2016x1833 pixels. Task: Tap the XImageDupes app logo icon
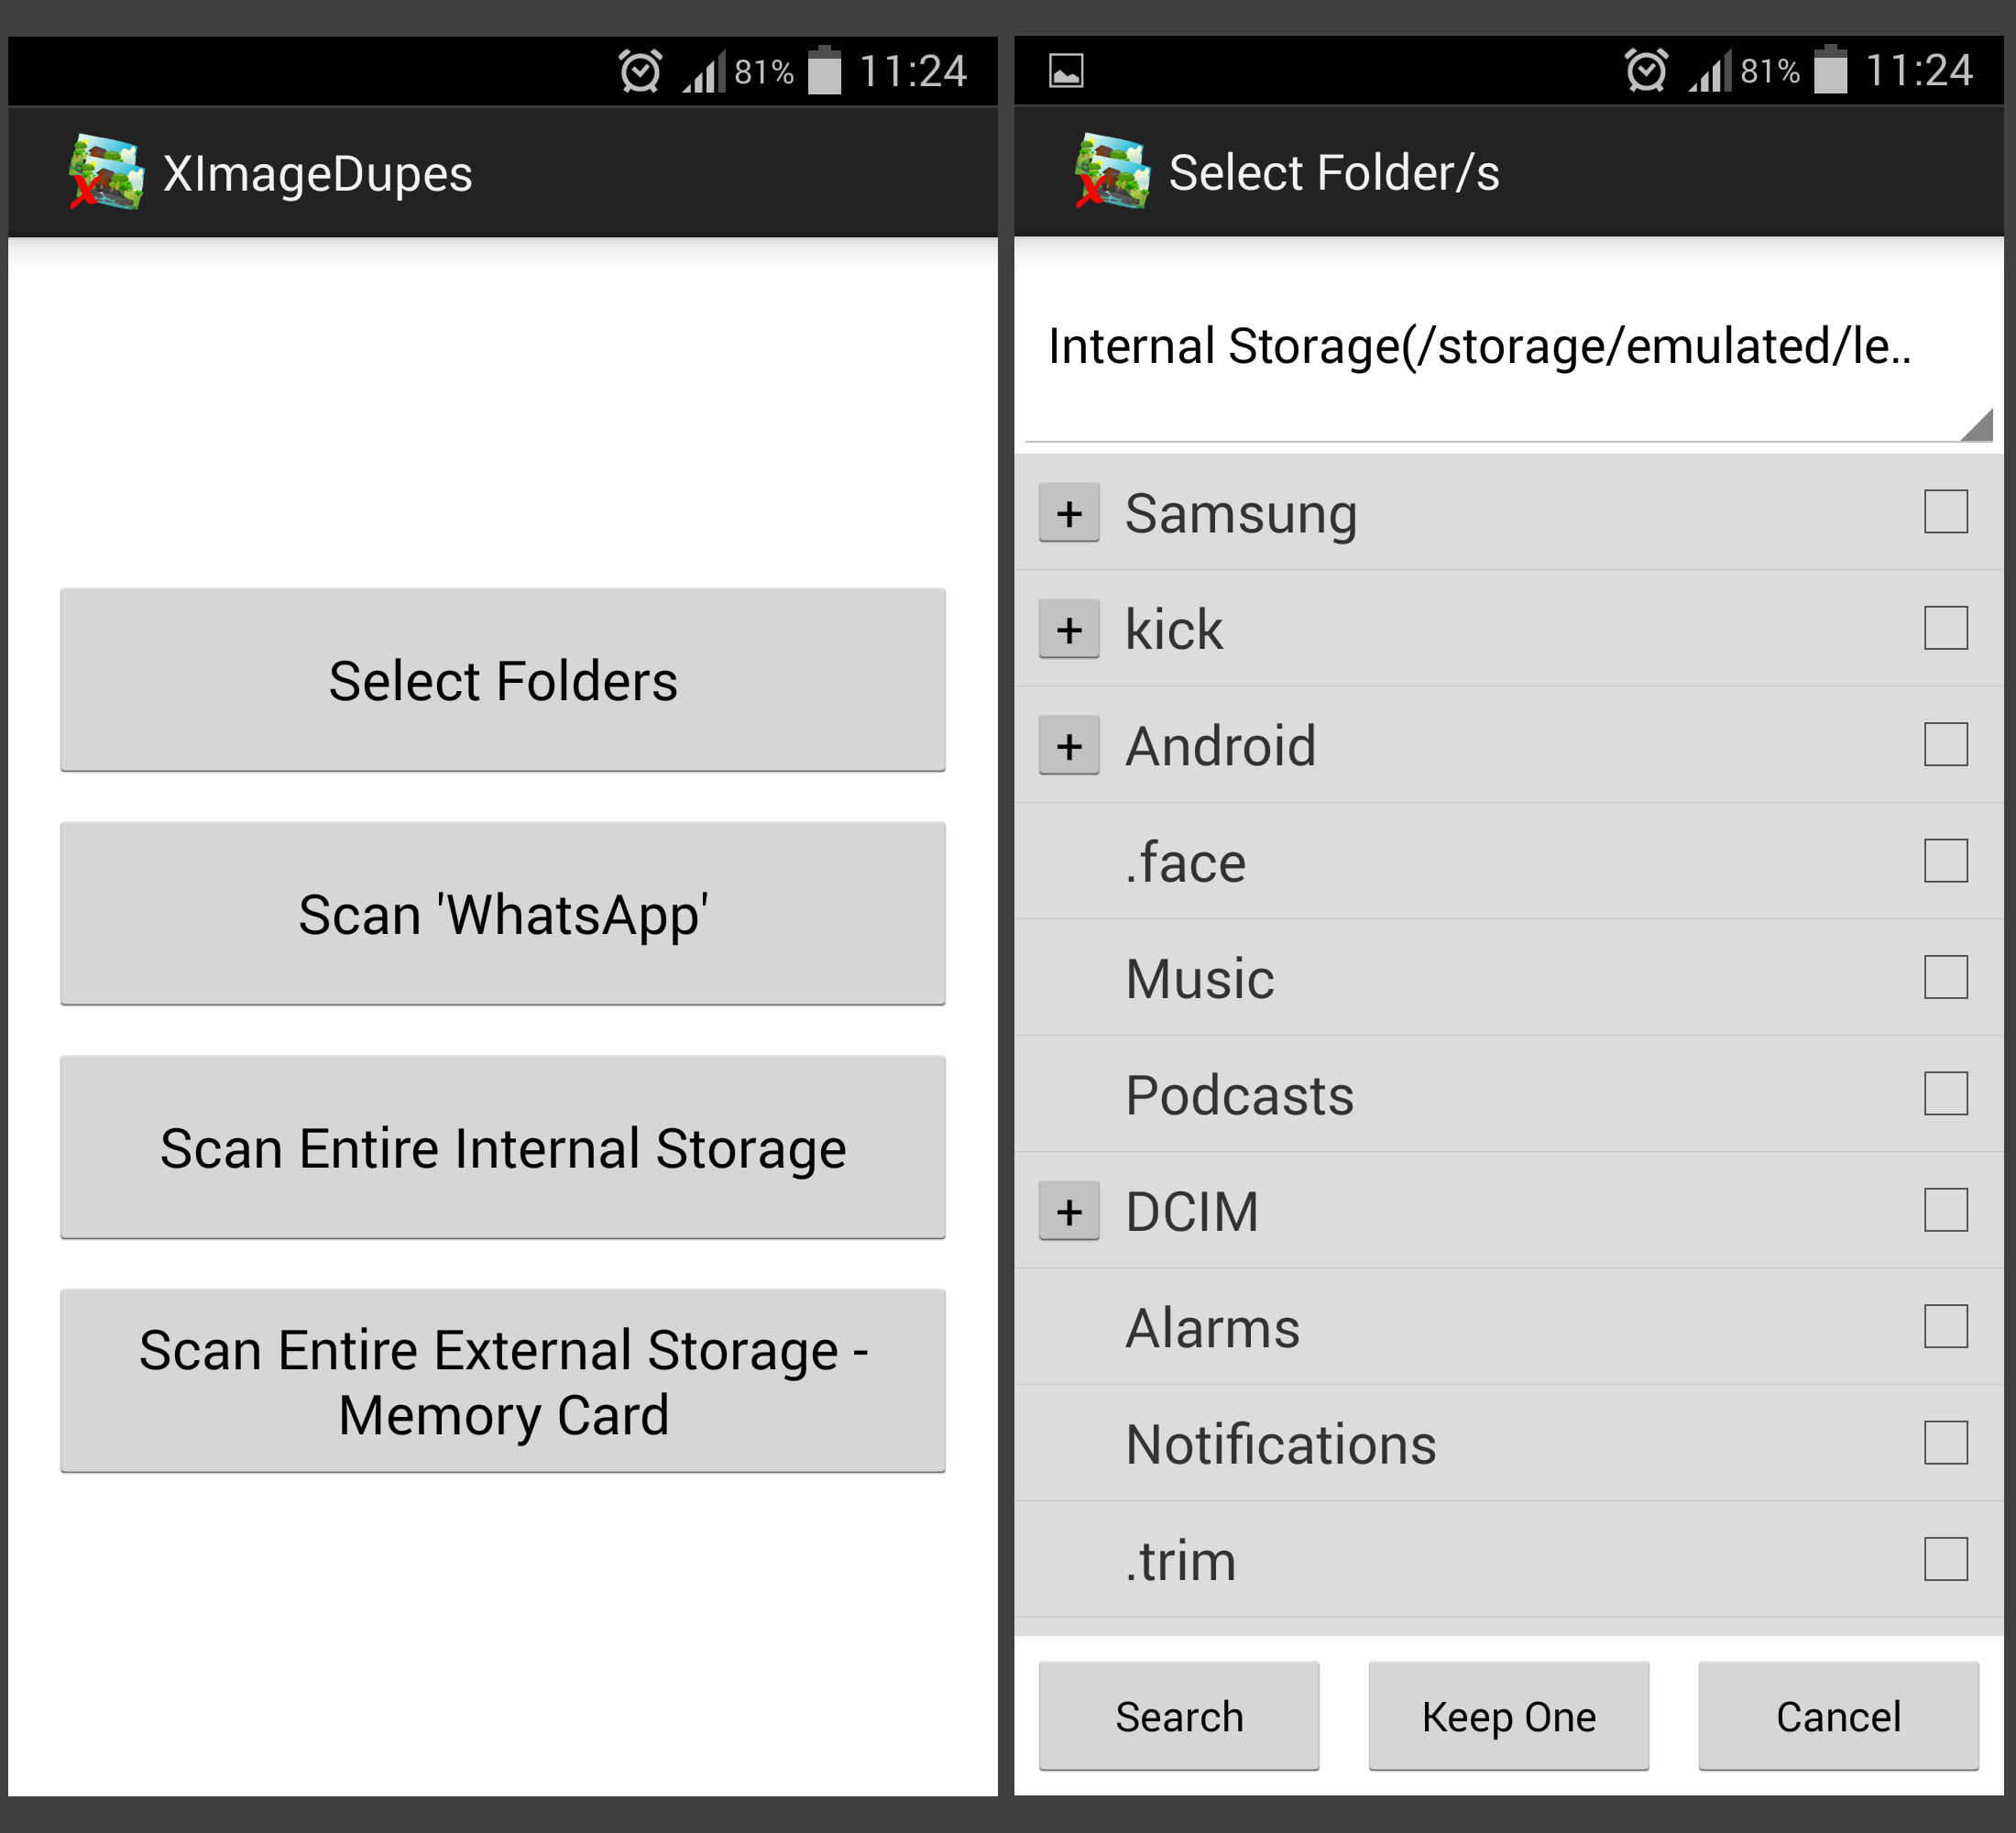(x=107, y=172)
